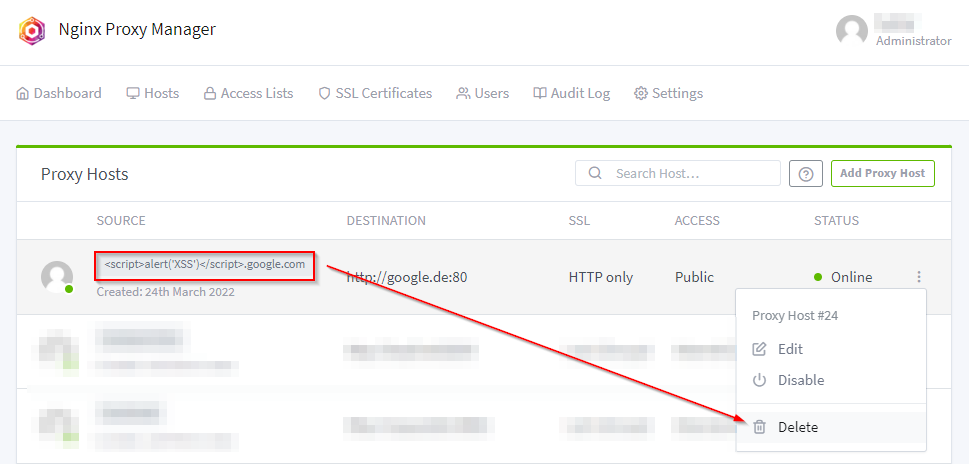Click the Edit pencil icon

point(759,349)
